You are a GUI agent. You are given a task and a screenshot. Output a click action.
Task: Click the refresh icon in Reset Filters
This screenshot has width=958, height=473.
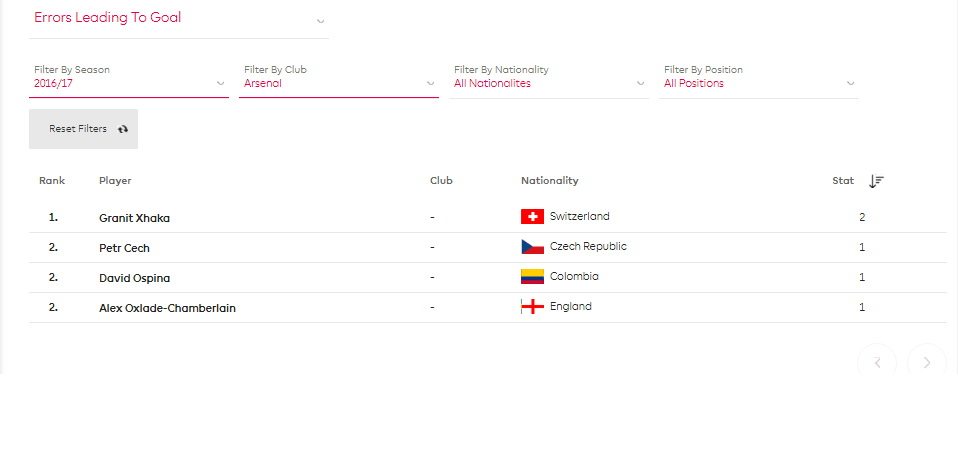point(123,129)
